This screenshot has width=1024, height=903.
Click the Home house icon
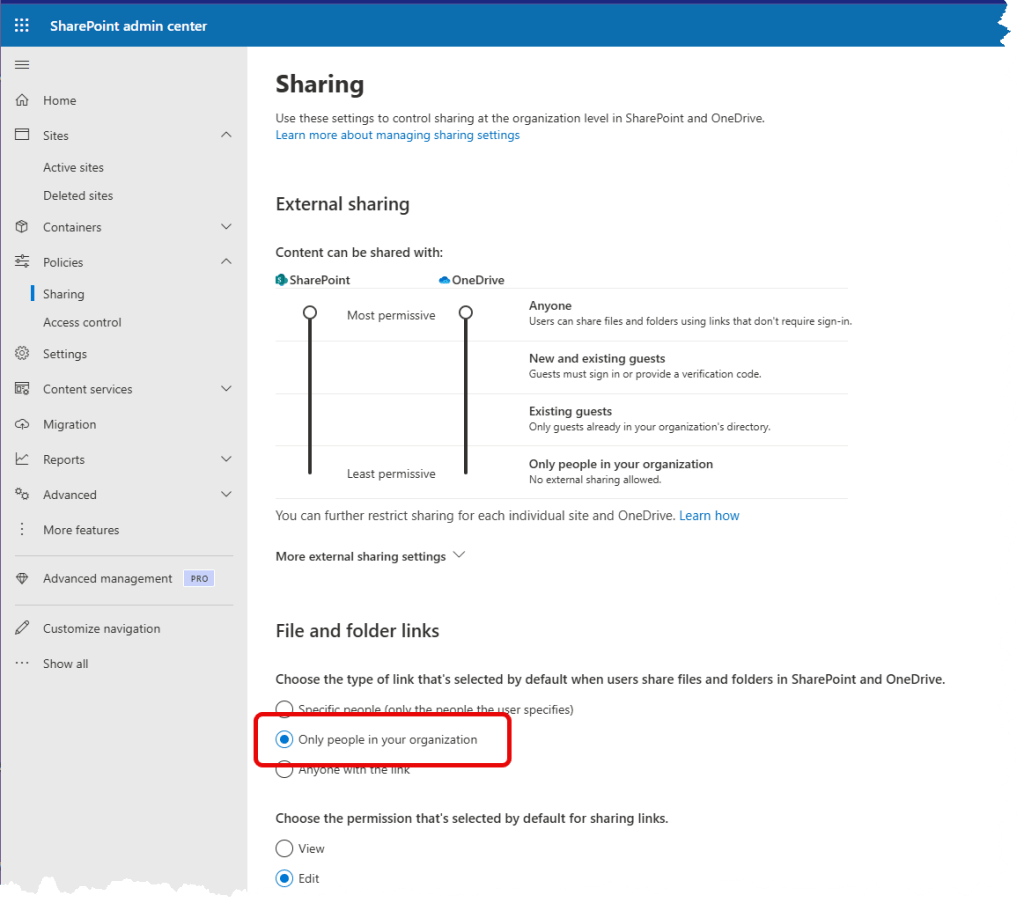point(22,100)
